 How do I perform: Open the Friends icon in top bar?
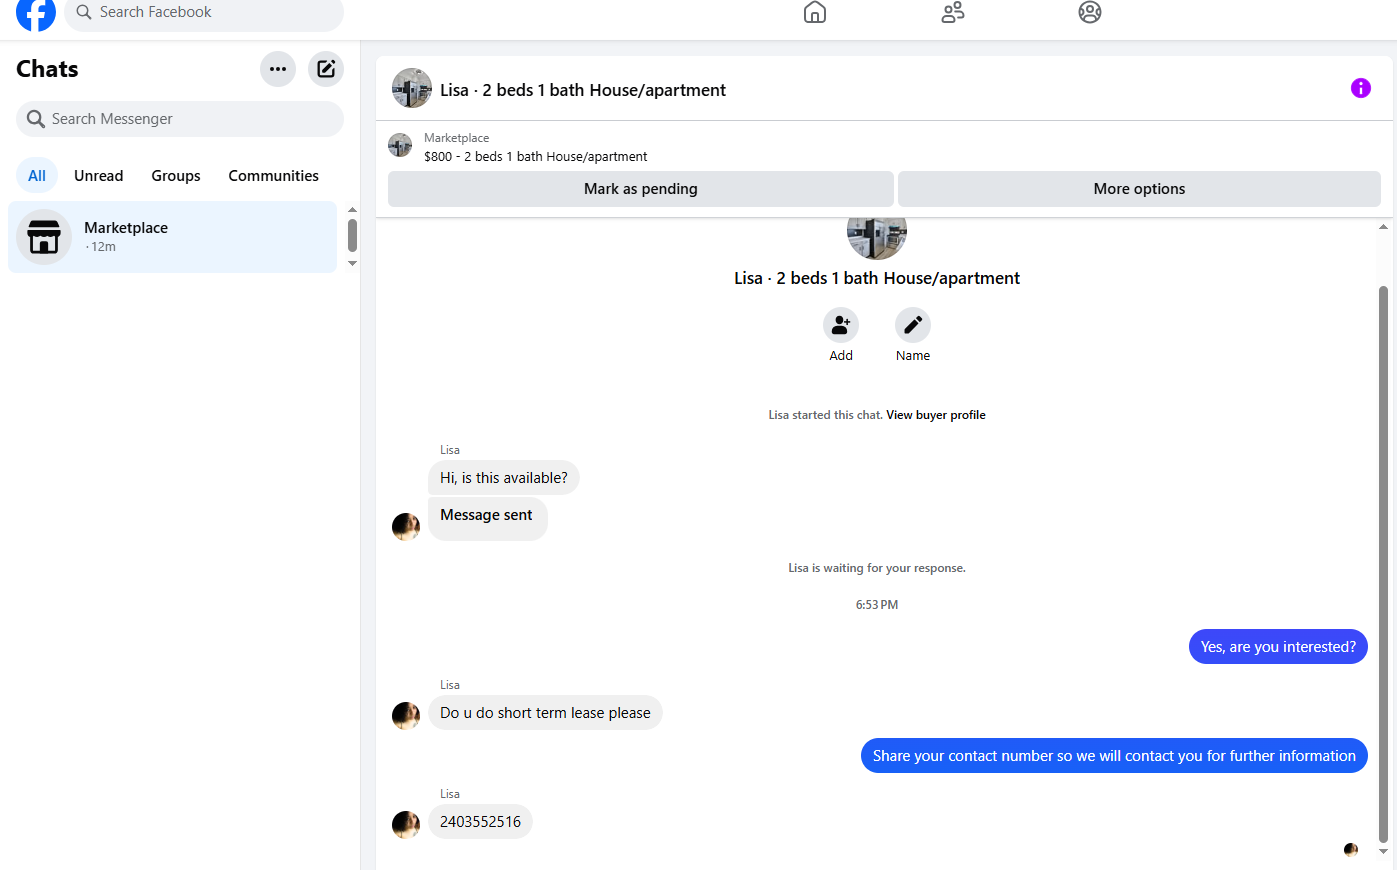click(953, 12)
